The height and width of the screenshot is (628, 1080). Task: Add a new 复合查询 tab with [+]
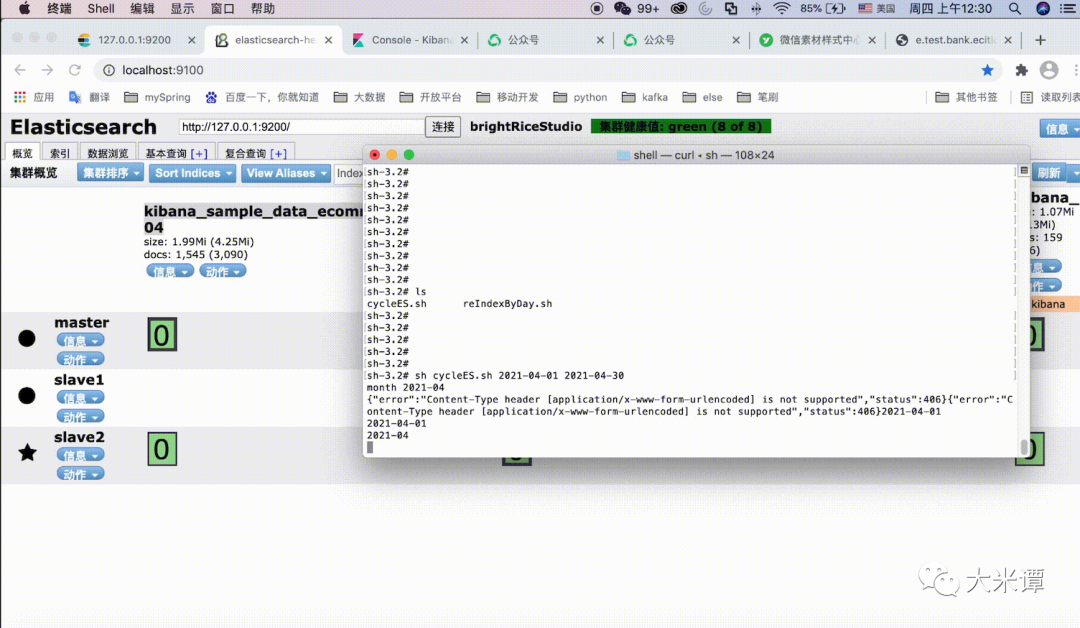point(278,153)
